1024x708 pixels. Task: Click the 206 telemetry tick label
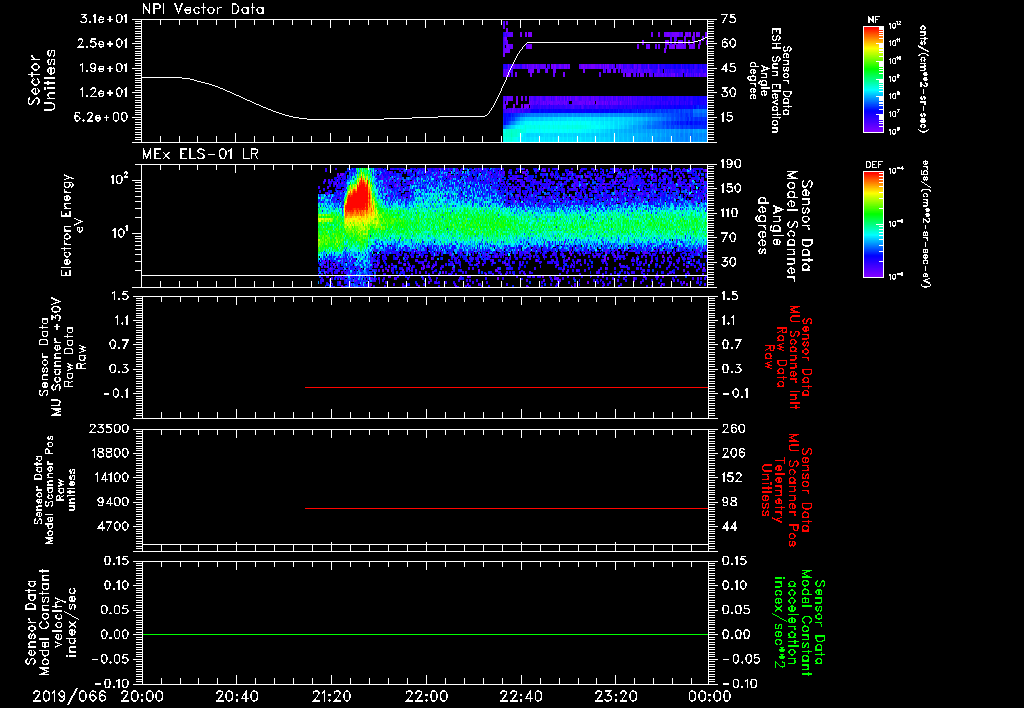pos(733,453)
